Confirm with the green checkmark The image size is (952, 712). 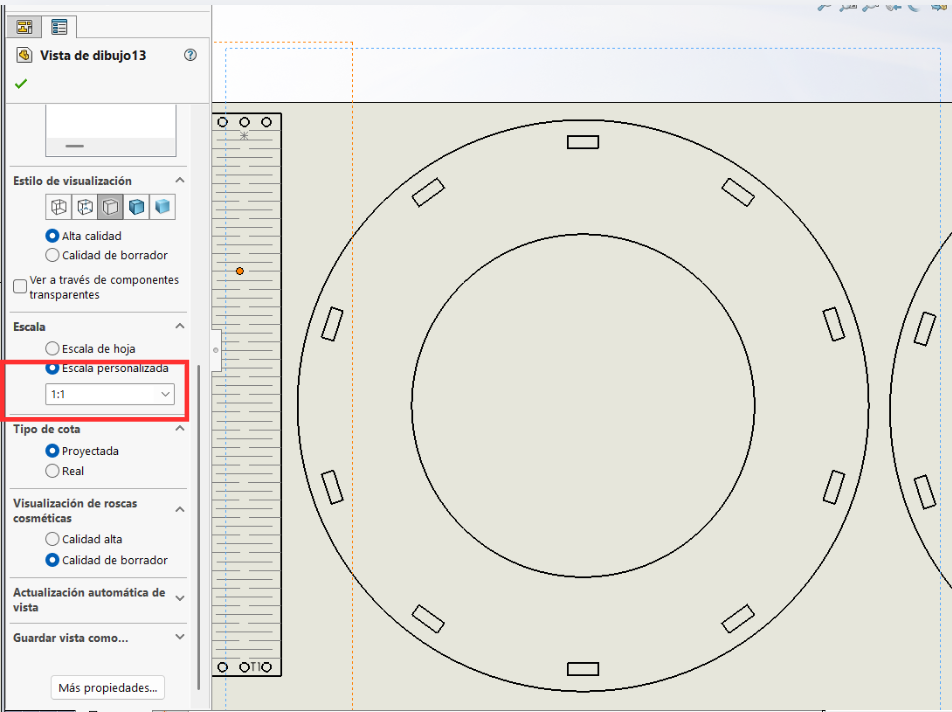point(21,84)
